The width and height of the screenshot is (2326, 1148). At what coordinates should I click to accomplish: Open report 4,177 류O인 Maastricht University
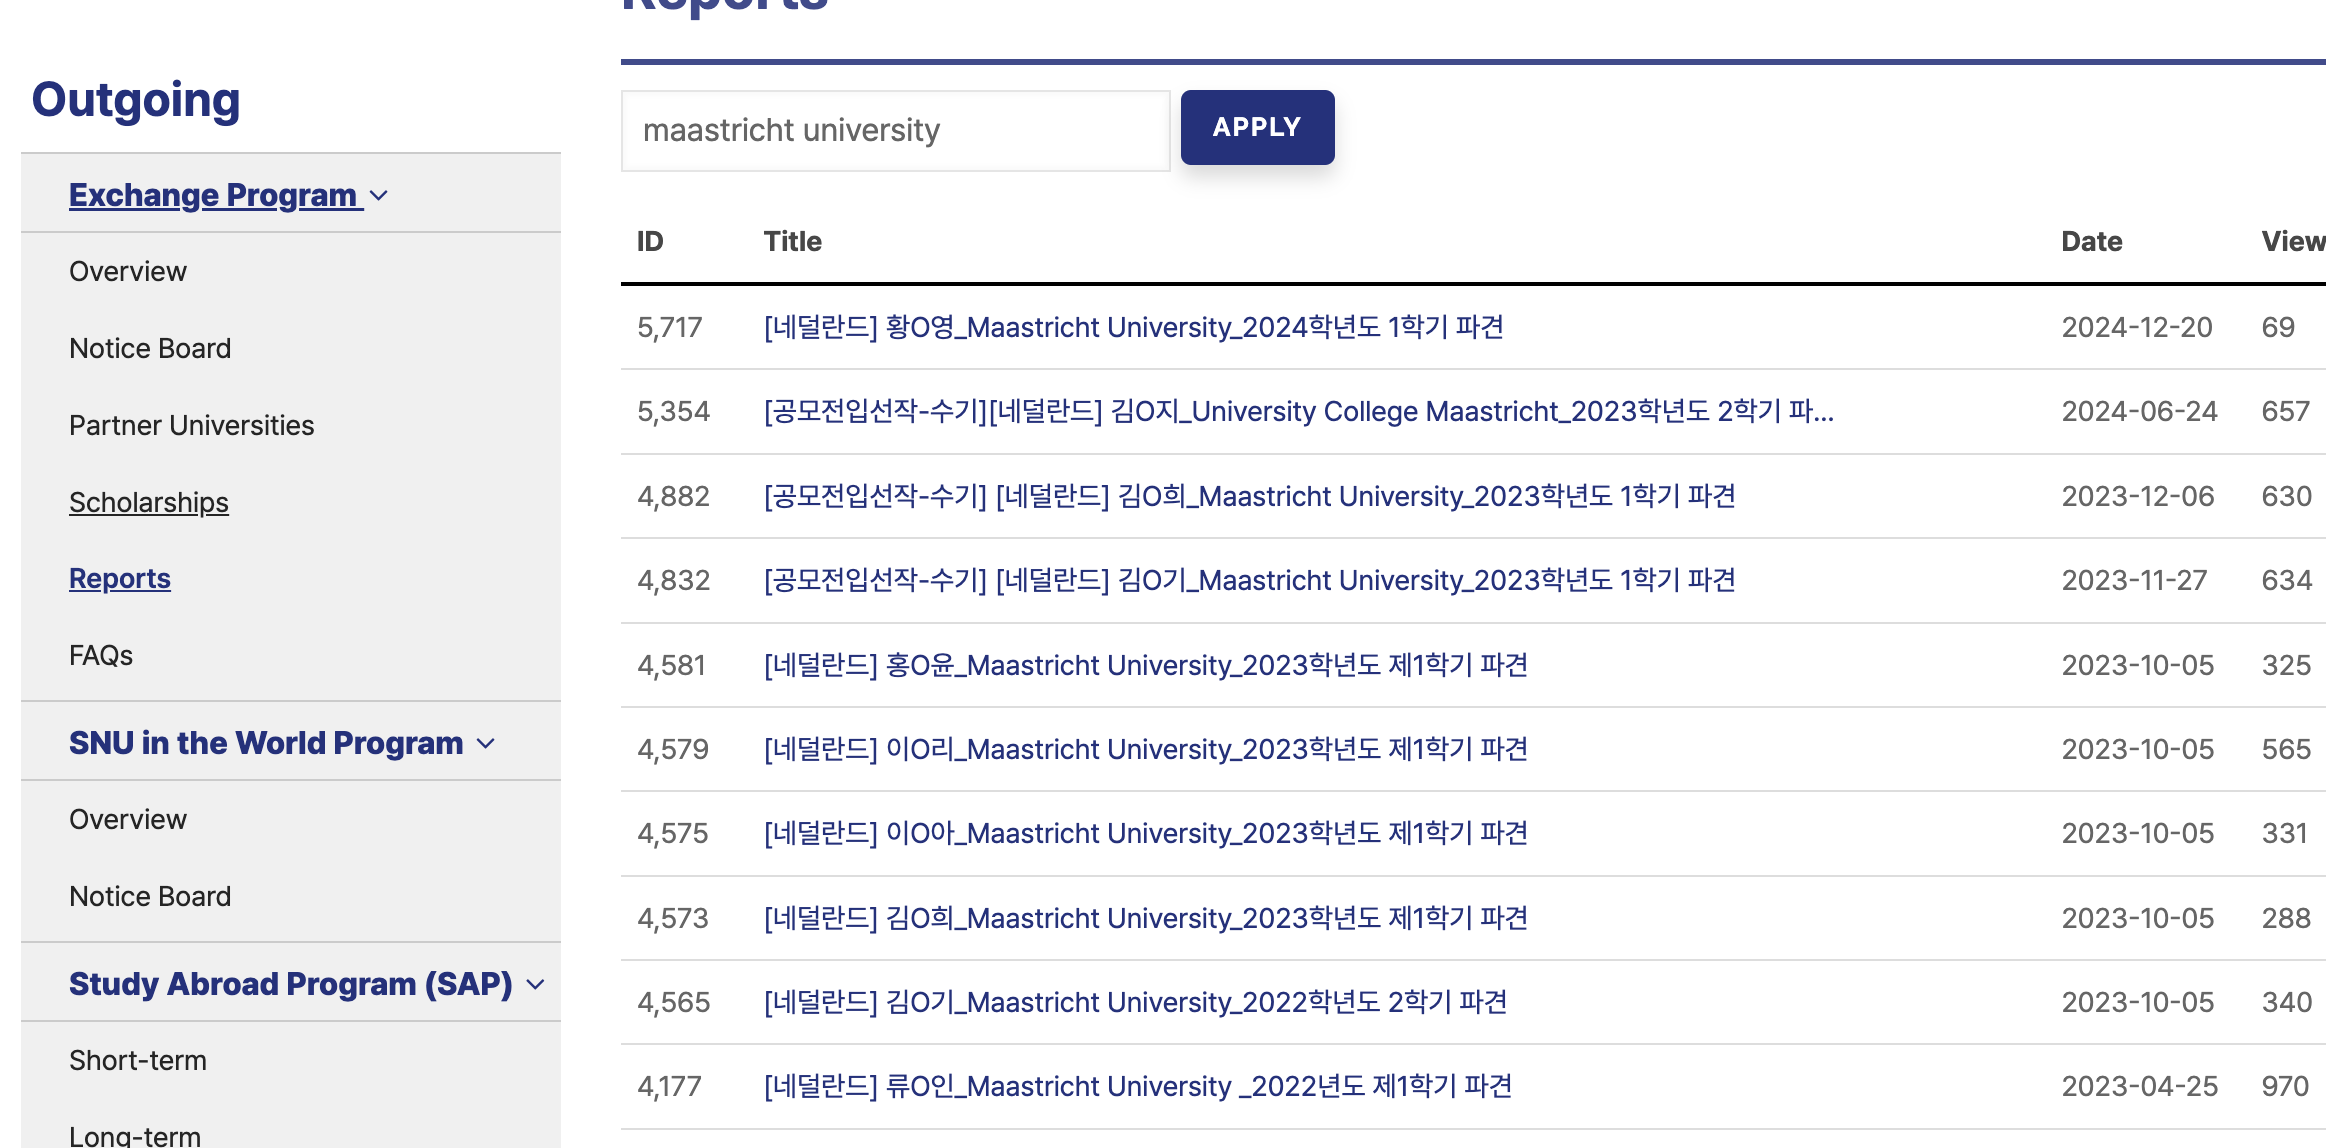pyautogui.click(x=1138, y=1087)
